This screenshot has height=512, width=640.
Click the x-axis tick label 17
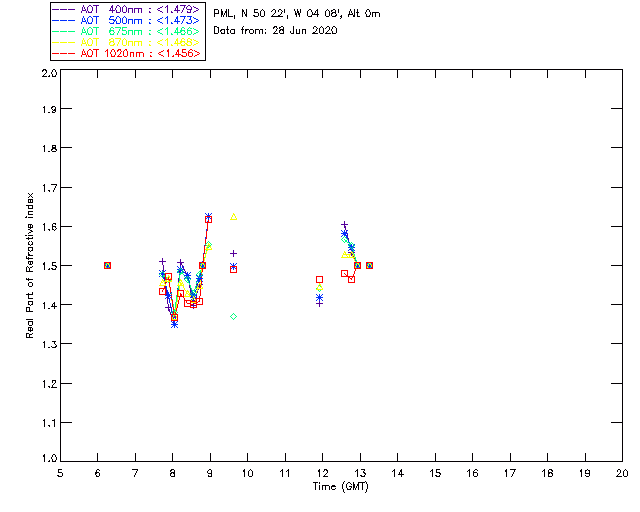point(510,473)
